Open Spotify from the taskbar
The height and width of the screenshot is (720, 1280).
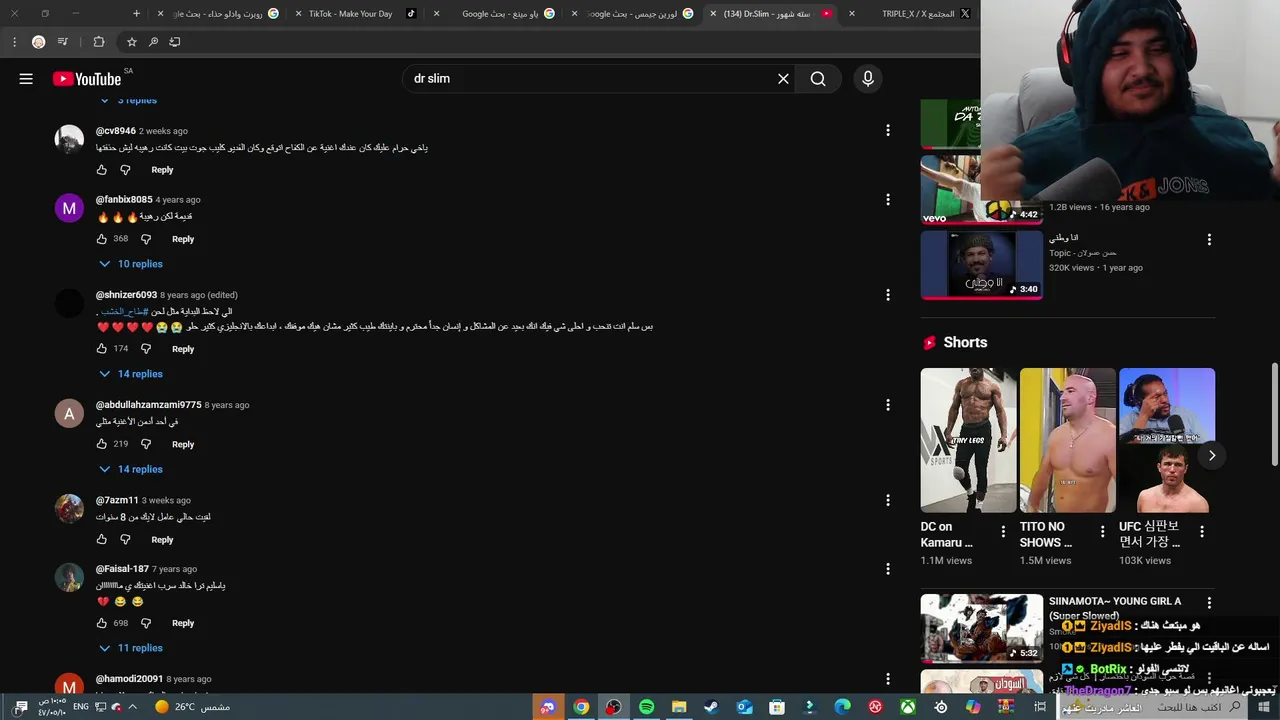pos(646,707)
